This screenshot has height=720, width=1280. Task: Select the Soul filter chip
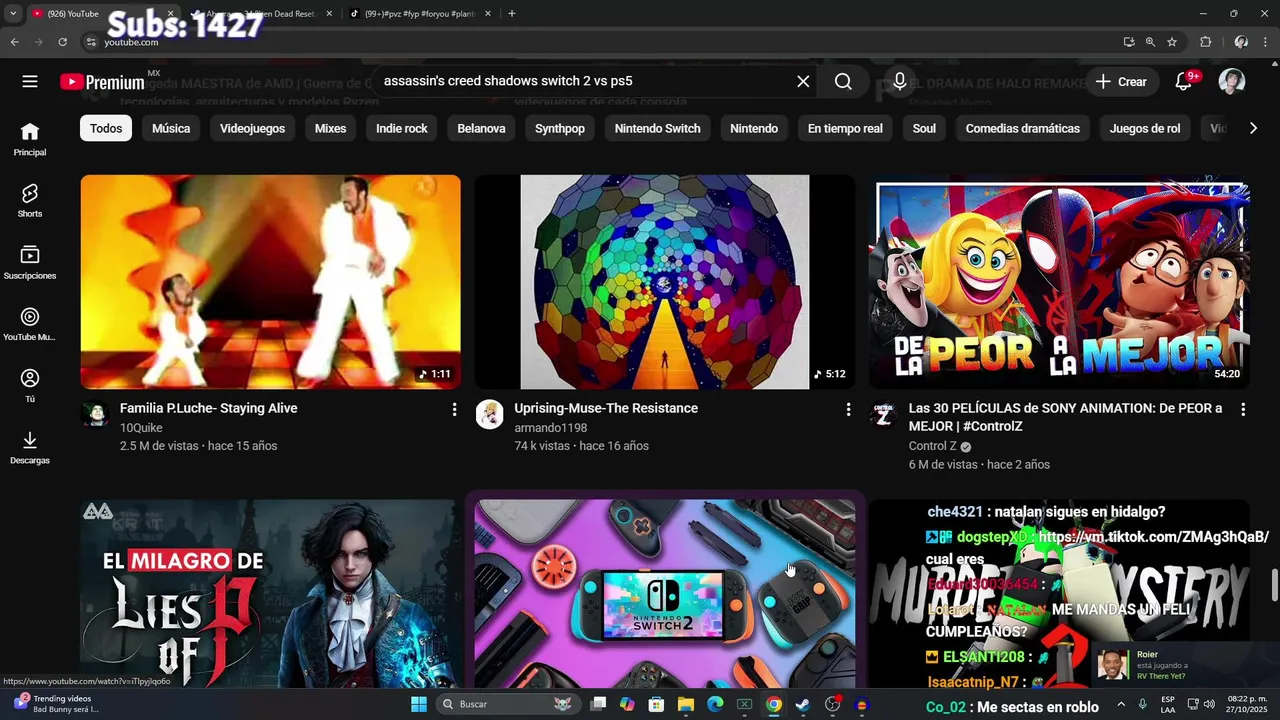(924, 128)
